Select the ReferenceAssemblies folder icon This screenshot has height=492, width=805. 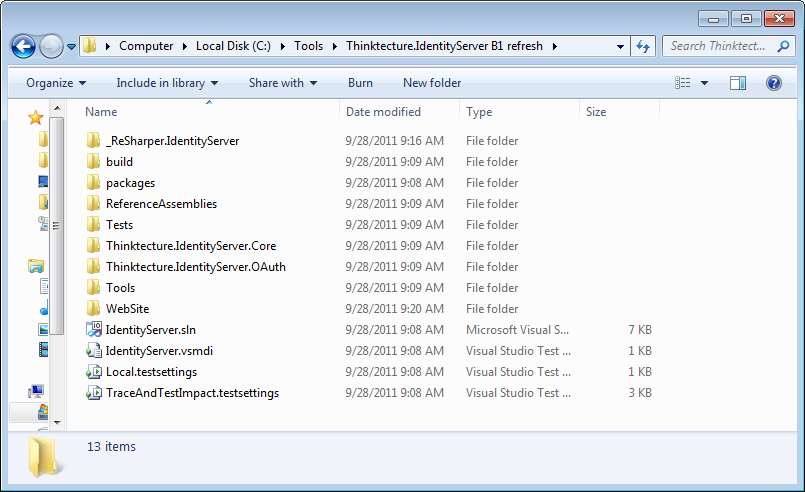pyautogui.click(x=93, y=203)
